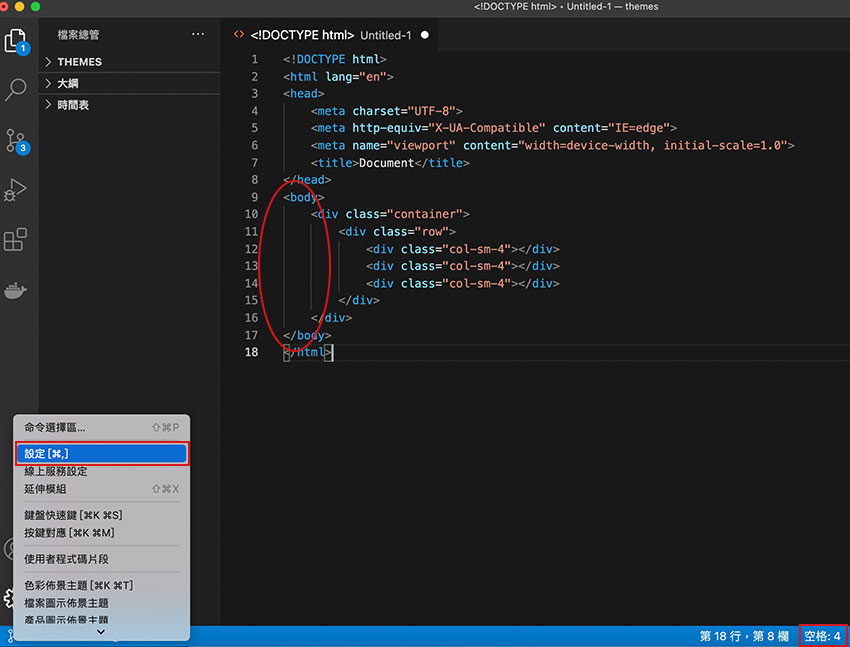Click the HTML breadcrumb icon beside the tab

click(238, 33)
